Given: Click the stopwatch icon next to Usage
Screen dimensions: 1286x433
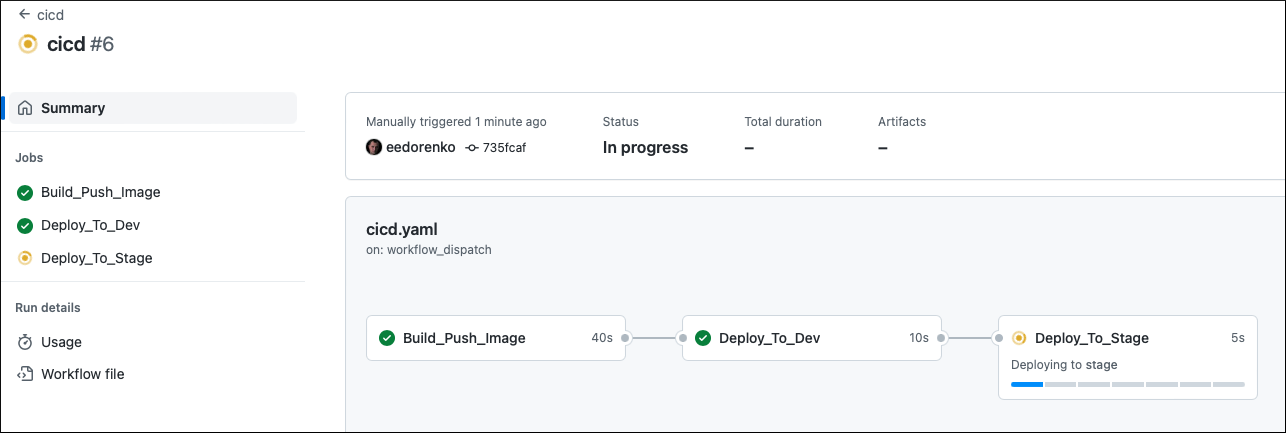Looking at the screenshot, I should pos(25,342).
